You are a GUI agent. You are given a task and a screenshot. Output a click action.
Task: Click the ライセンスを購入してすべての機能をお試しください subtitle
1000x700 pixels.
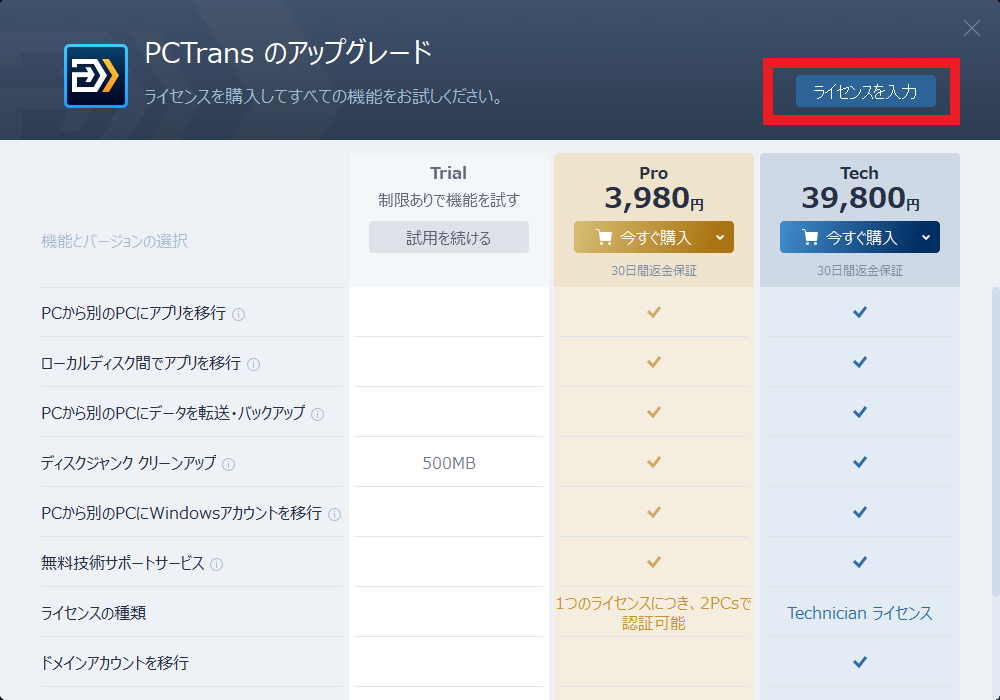point(325,96)
